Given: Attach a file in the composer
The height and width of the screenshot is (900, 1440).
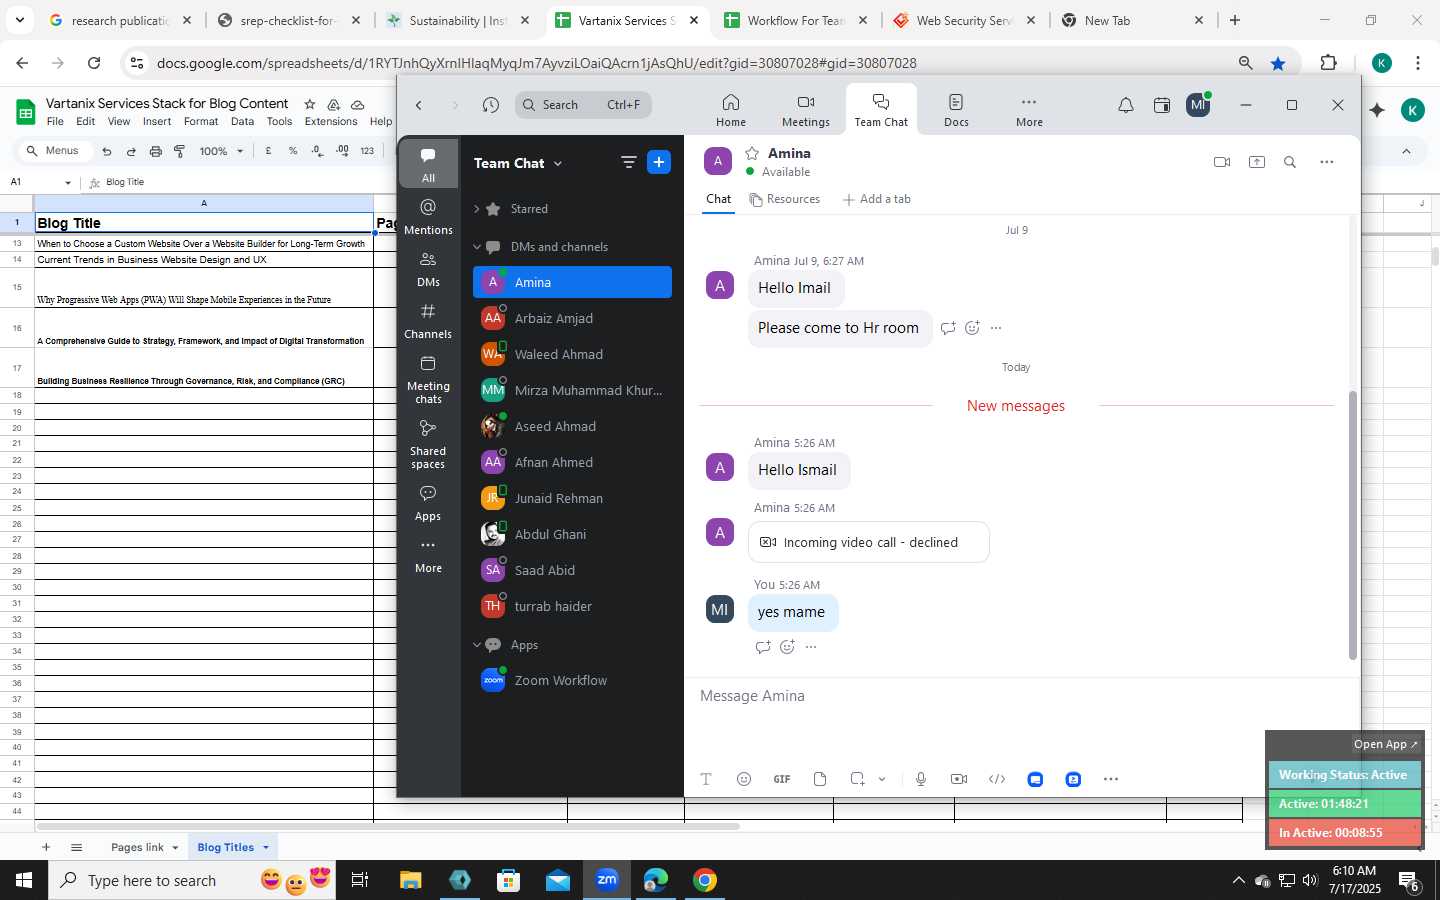Looking at the screenshot, I should (x=820, y=779).
